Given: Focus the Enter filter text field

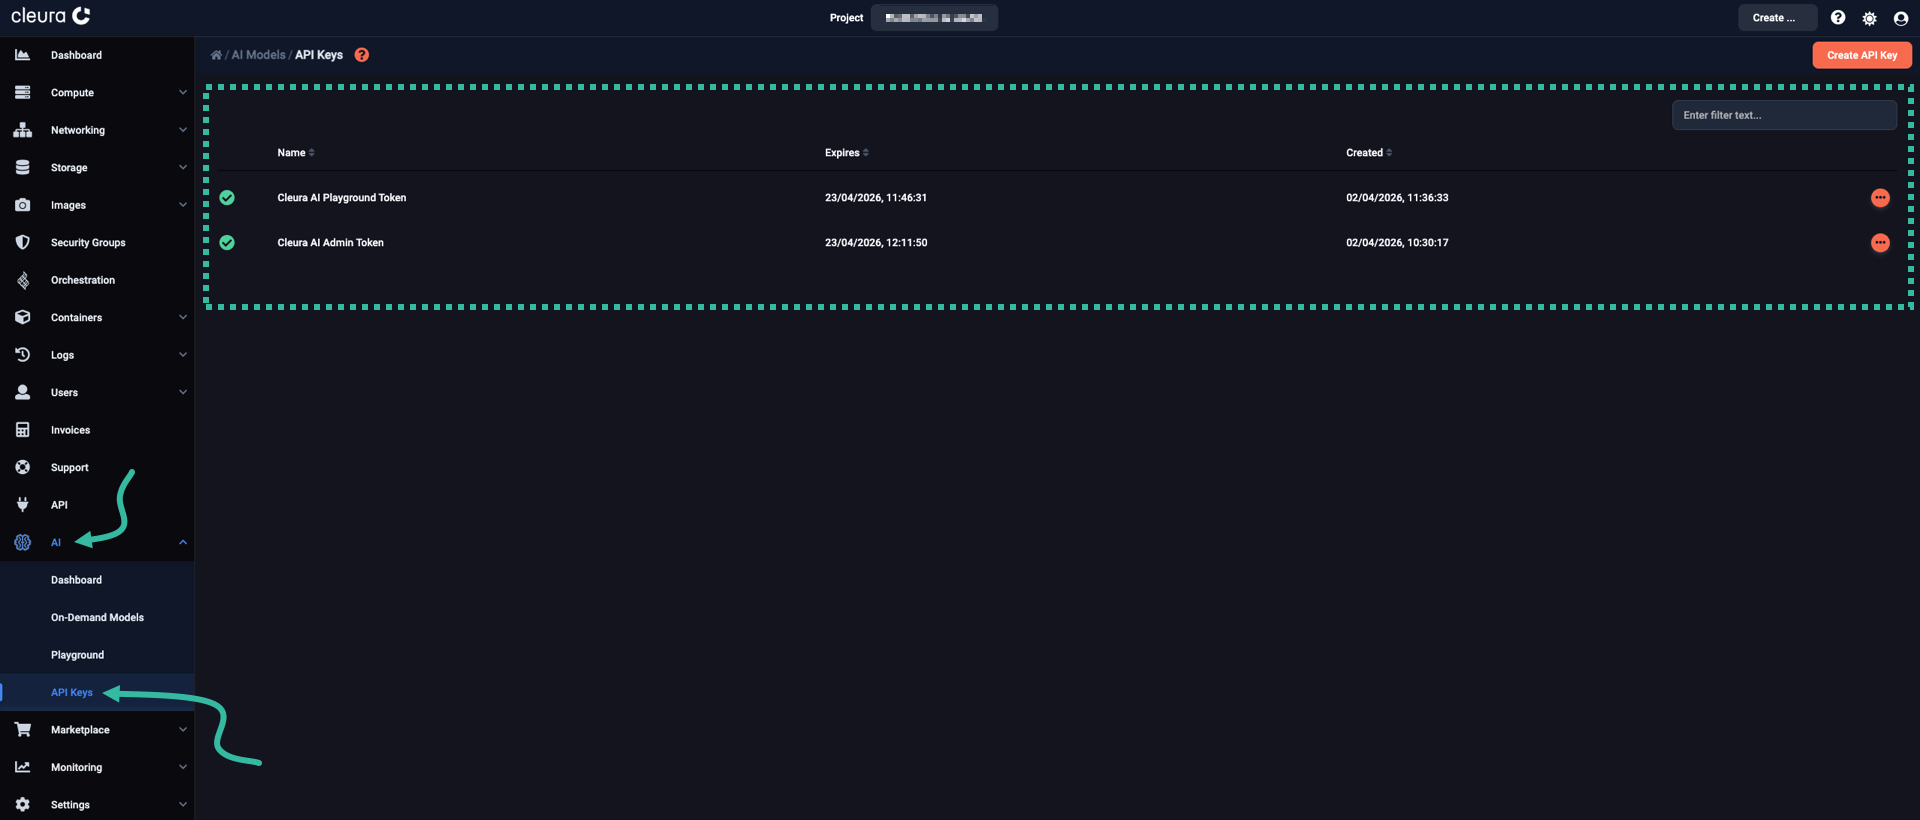Looking at the screenshot, I should (1784, 115).
